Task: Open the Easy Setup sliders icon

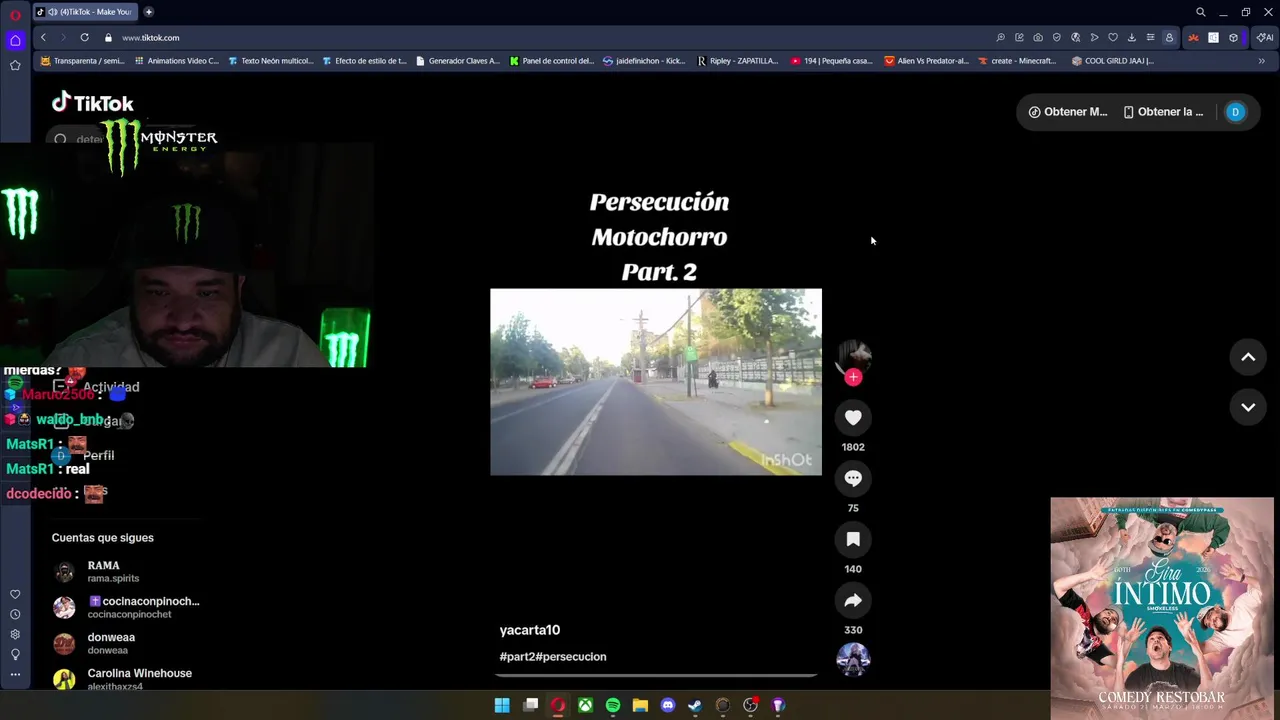Action: click(1150, 38)
